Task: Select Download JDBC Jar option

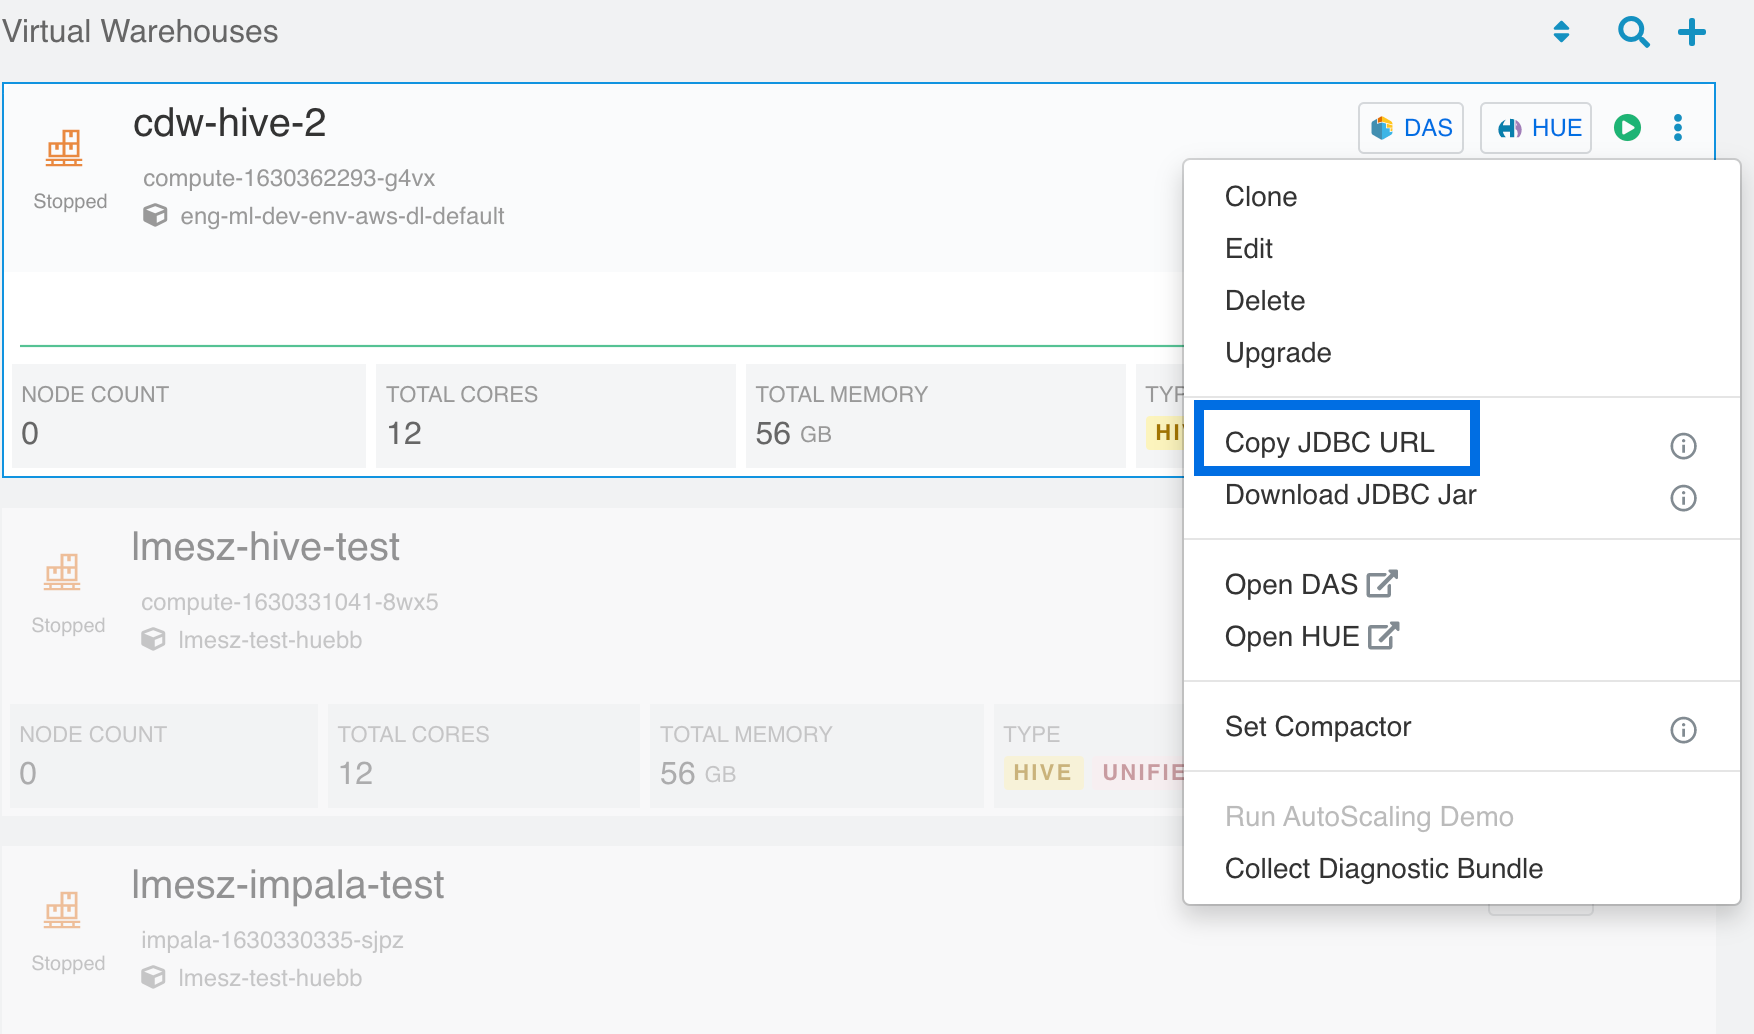Action: pos(1350,495)
